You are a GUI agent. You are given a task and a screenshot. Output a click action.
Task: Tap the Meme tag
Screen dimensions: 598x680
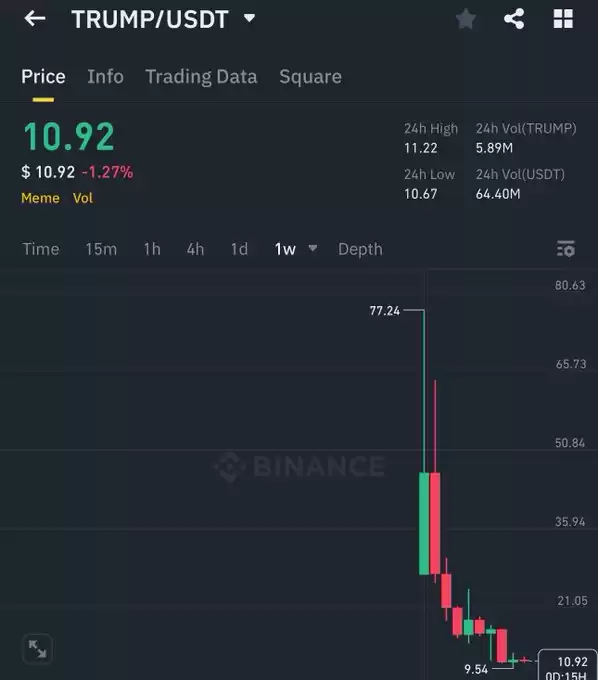coord(40,198)
